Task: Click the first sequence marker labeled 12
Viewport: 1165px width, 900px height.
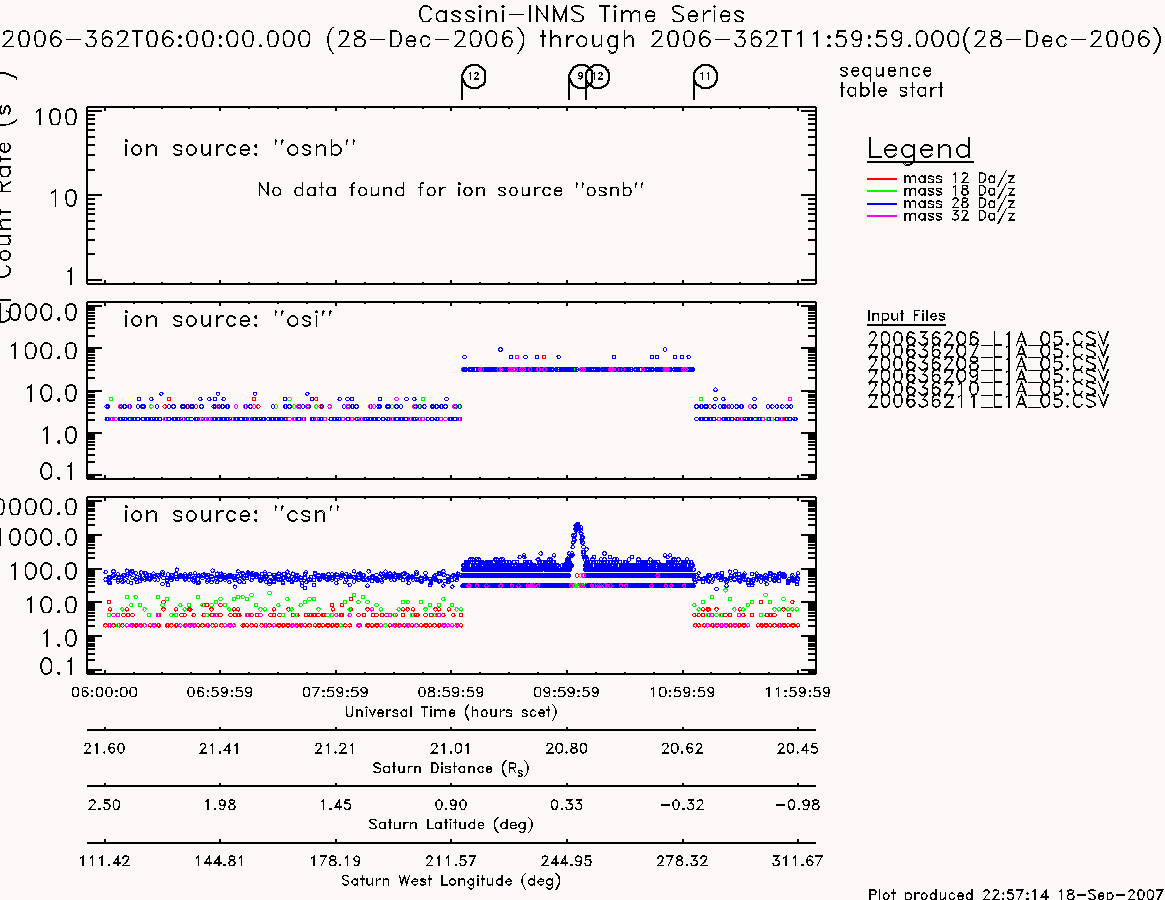Action: click(474, 76)
